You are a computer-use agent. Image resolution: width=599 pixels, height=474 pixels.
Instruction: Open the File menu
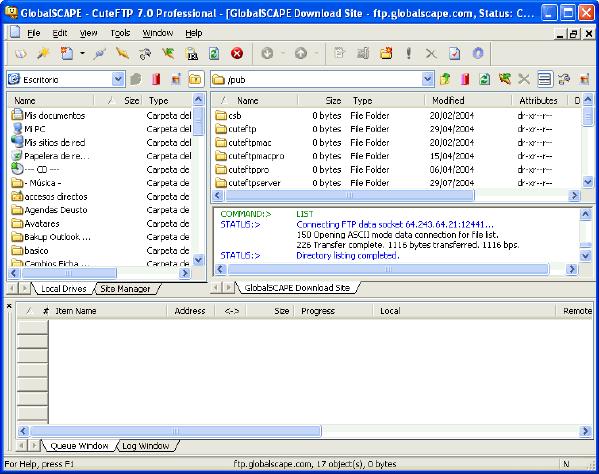click(34, 33)
